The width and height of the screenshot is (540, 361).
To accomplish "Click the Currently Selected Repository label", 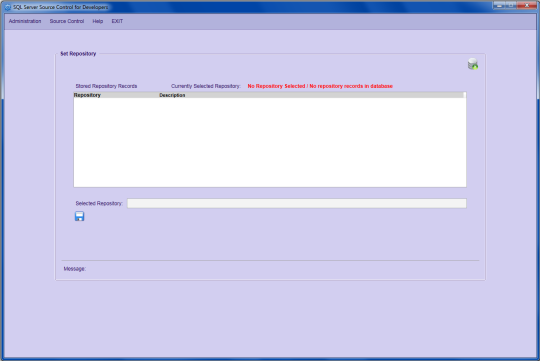I will pyautogui.click(x=206, y=86).
